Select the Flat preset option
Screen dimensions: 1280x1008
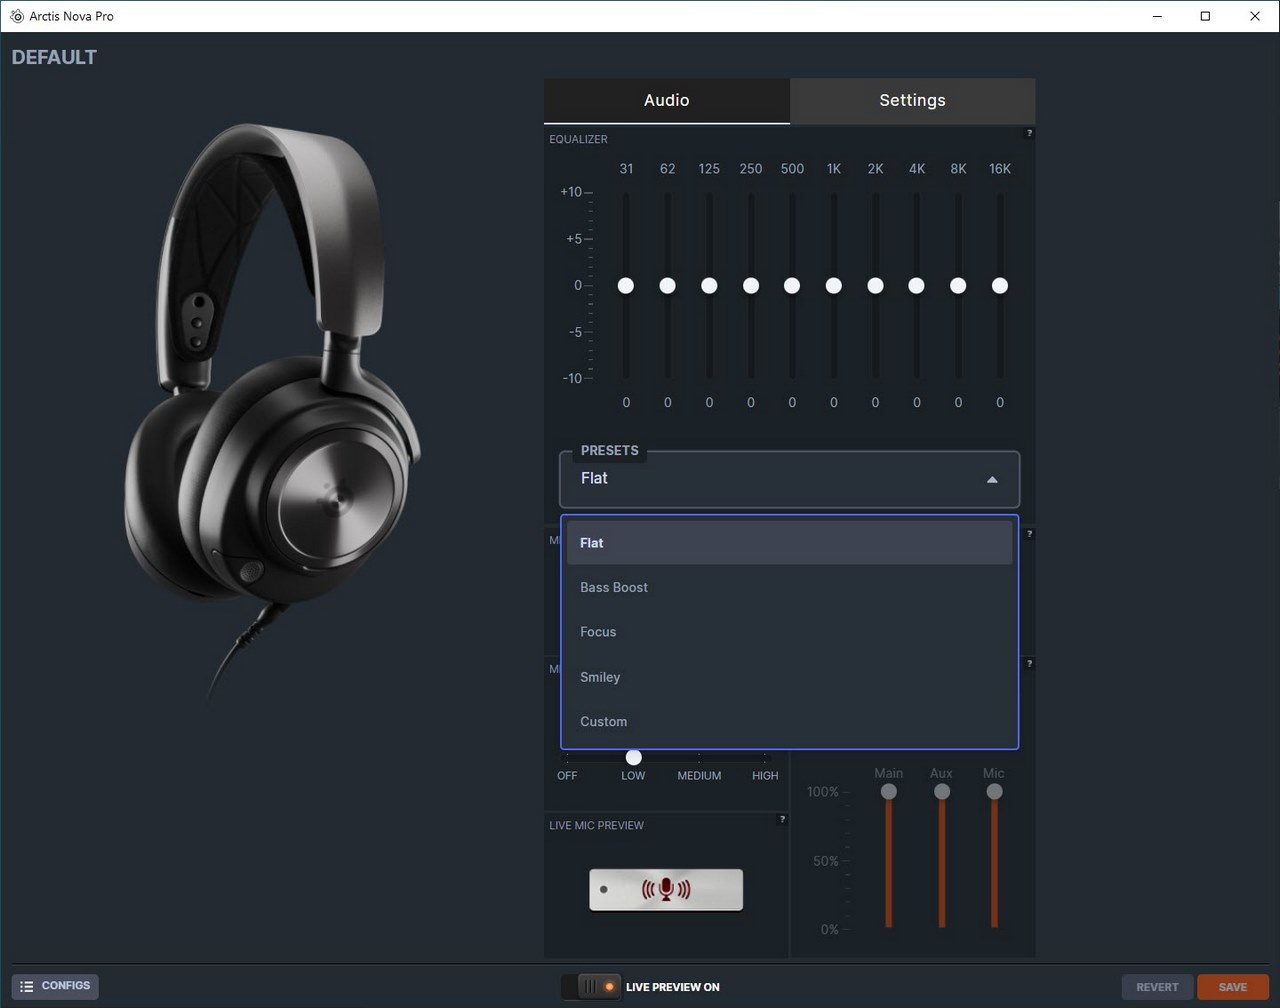point(790,543)
